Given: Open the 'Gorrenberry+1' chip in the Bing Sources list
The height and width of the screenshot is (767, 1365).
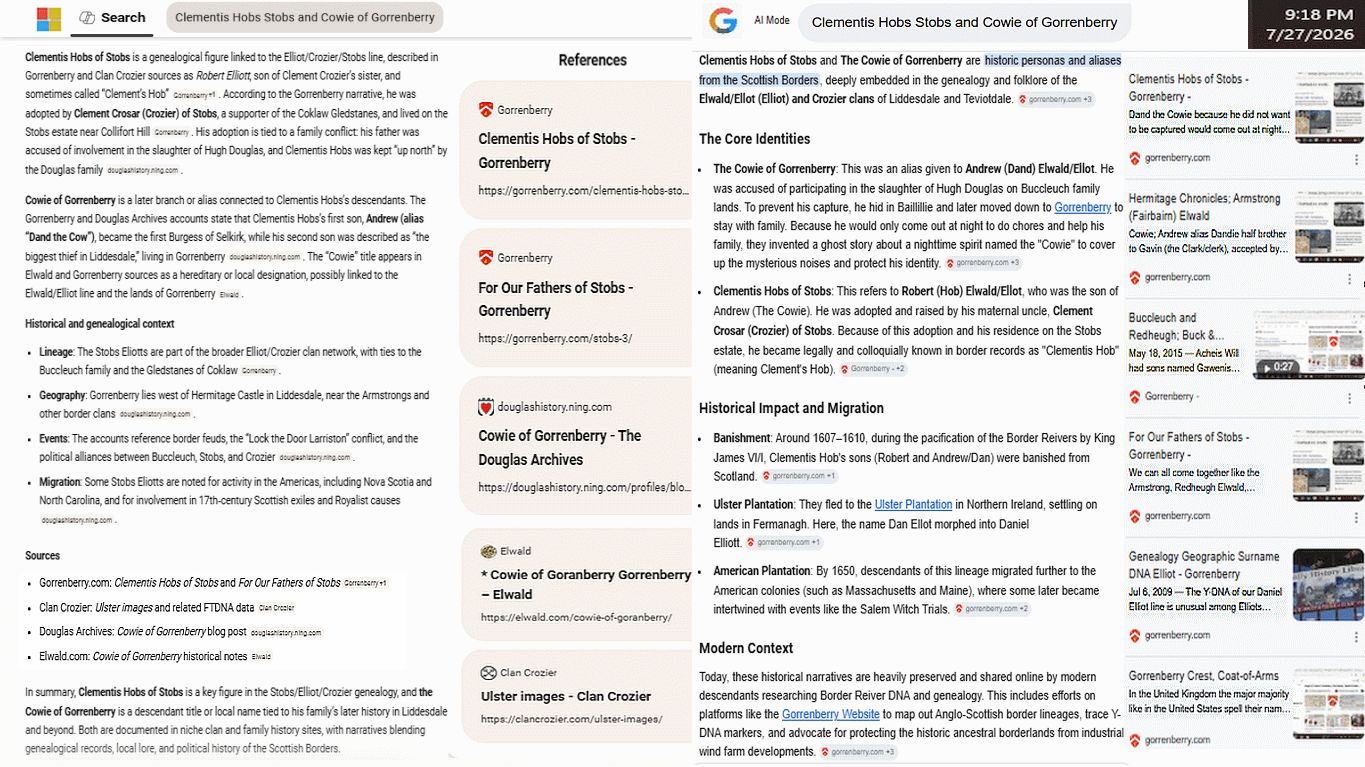Looking at the screenshot, I should coord(365,583).
